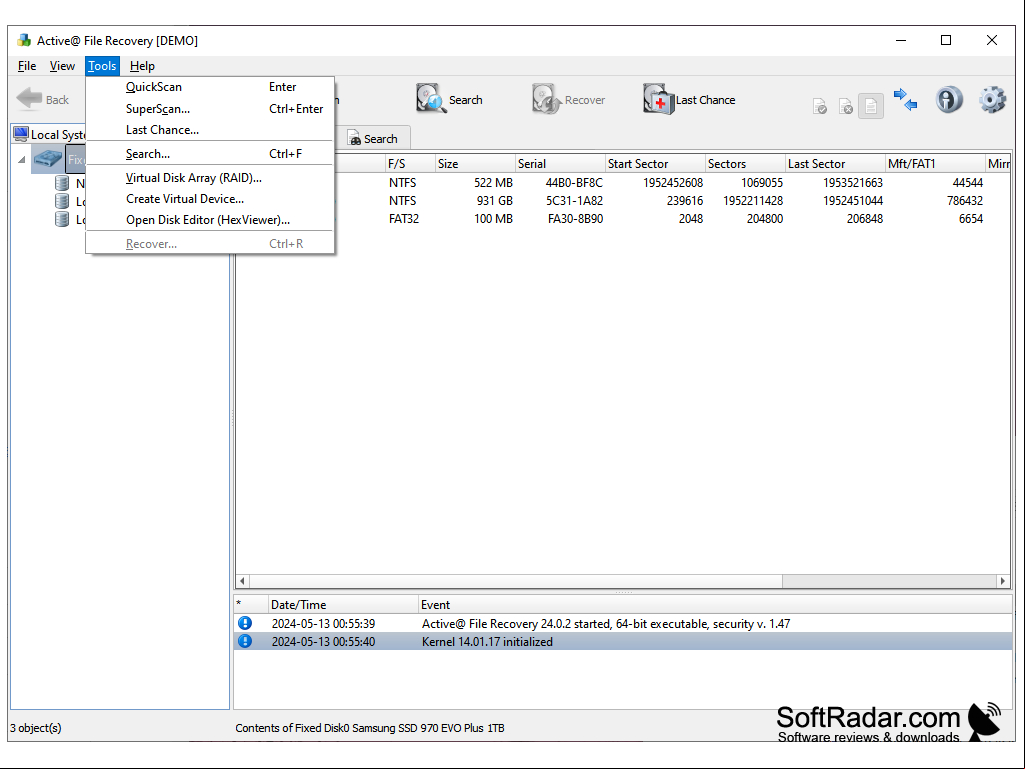Click the document with checkmark toolbar icon
Screen dimensions: 1025x769
pos(820,106)
